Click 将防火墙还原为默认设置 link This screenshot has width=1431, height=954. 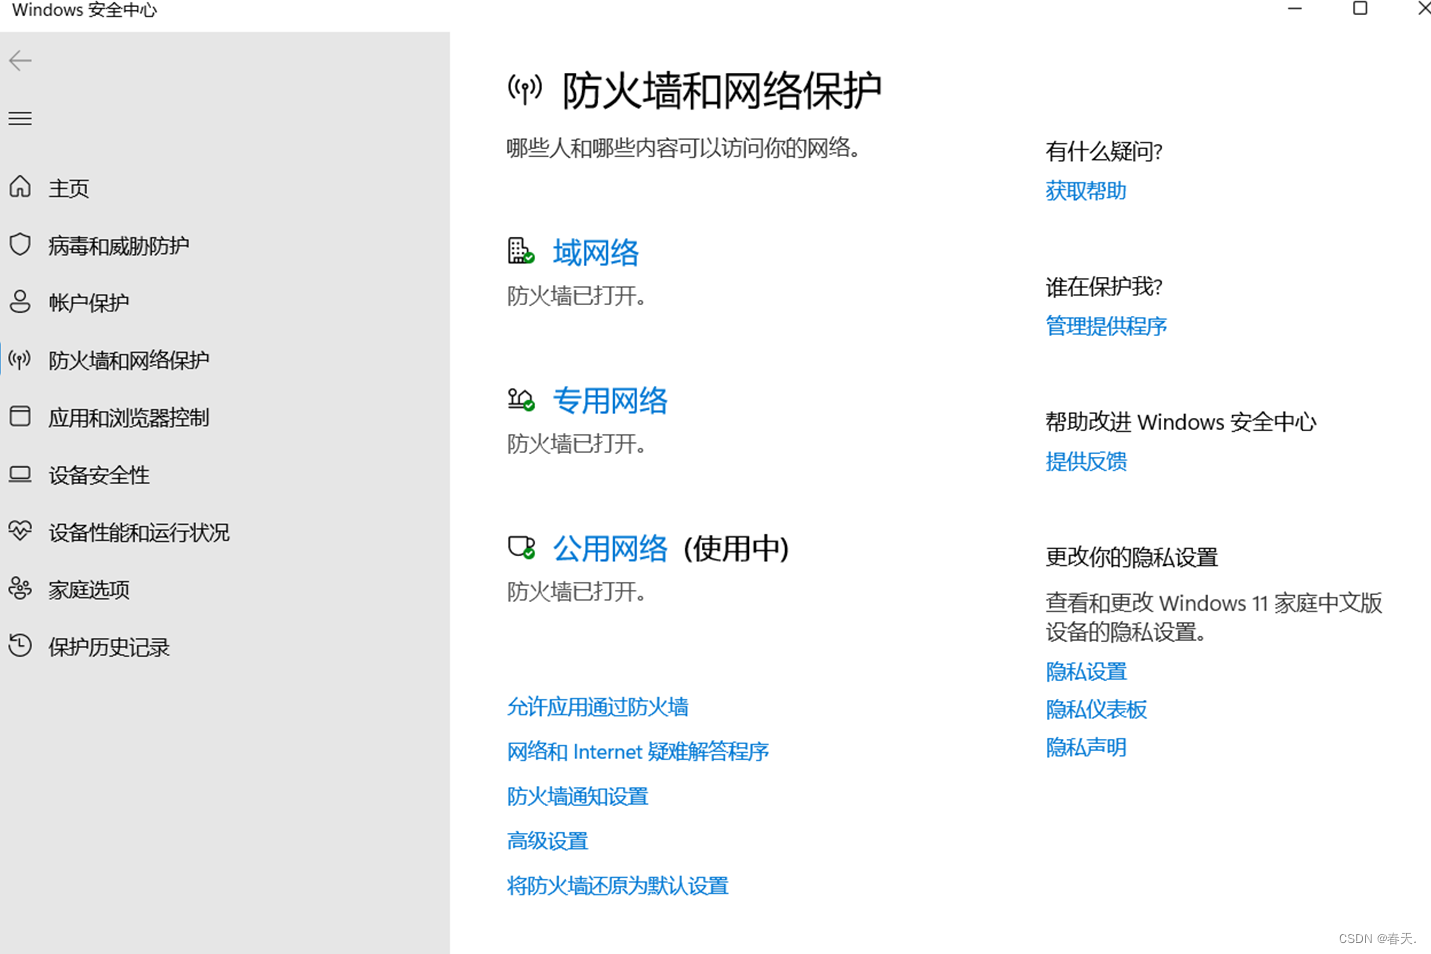(618, 886)
